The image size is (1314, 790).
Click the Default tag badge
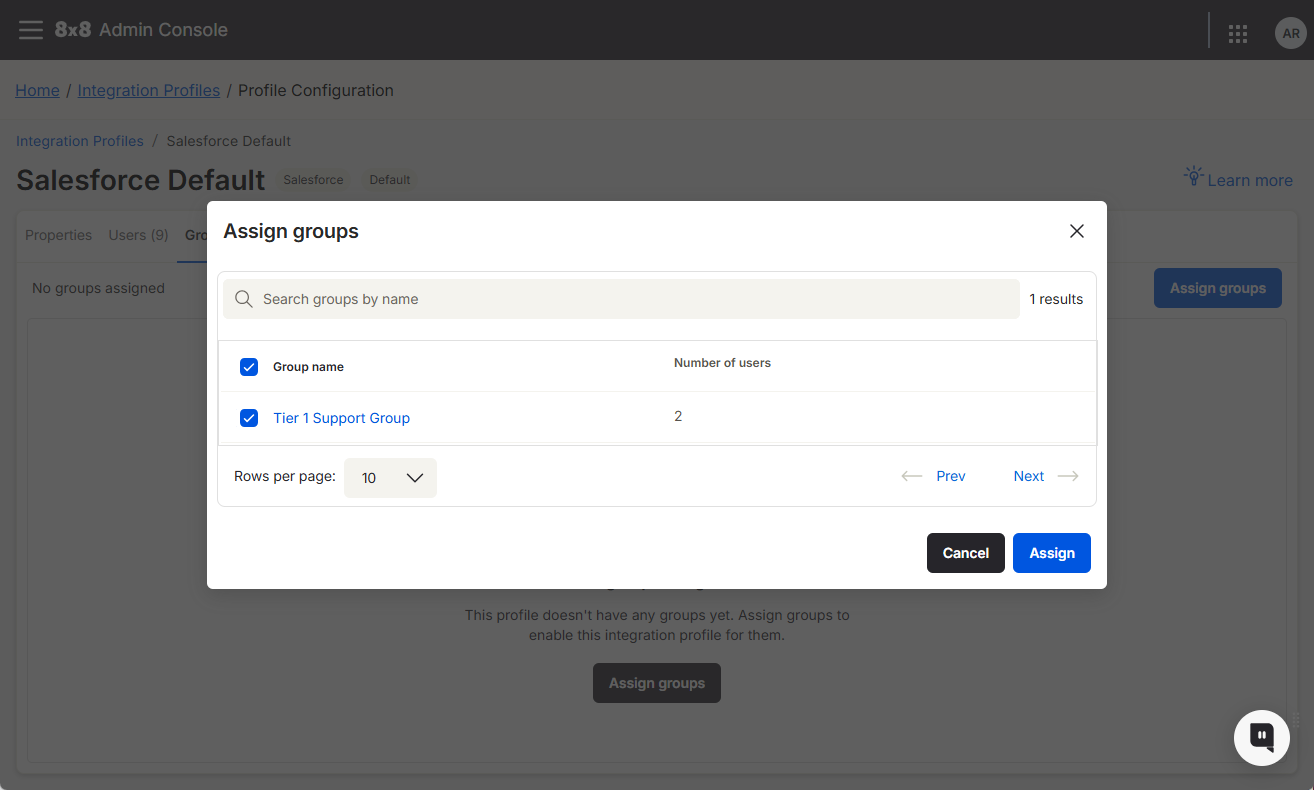coord(390,180)
